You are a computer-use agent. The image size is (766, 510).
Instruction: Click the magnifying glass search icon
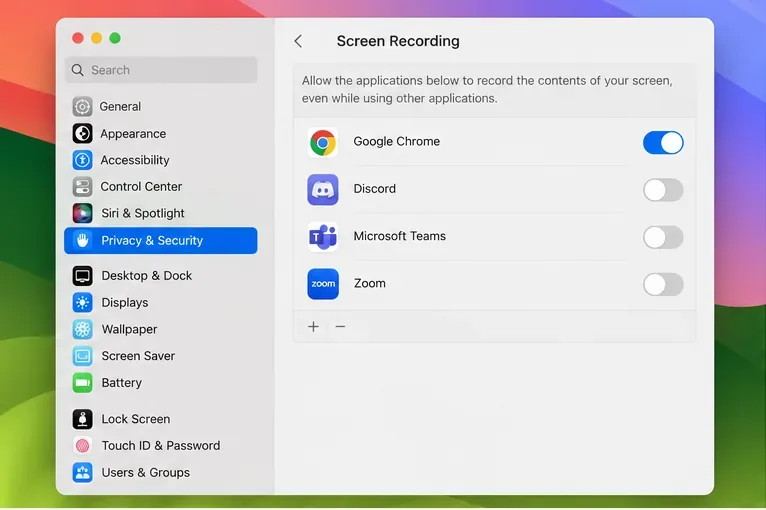pos(77,70)
